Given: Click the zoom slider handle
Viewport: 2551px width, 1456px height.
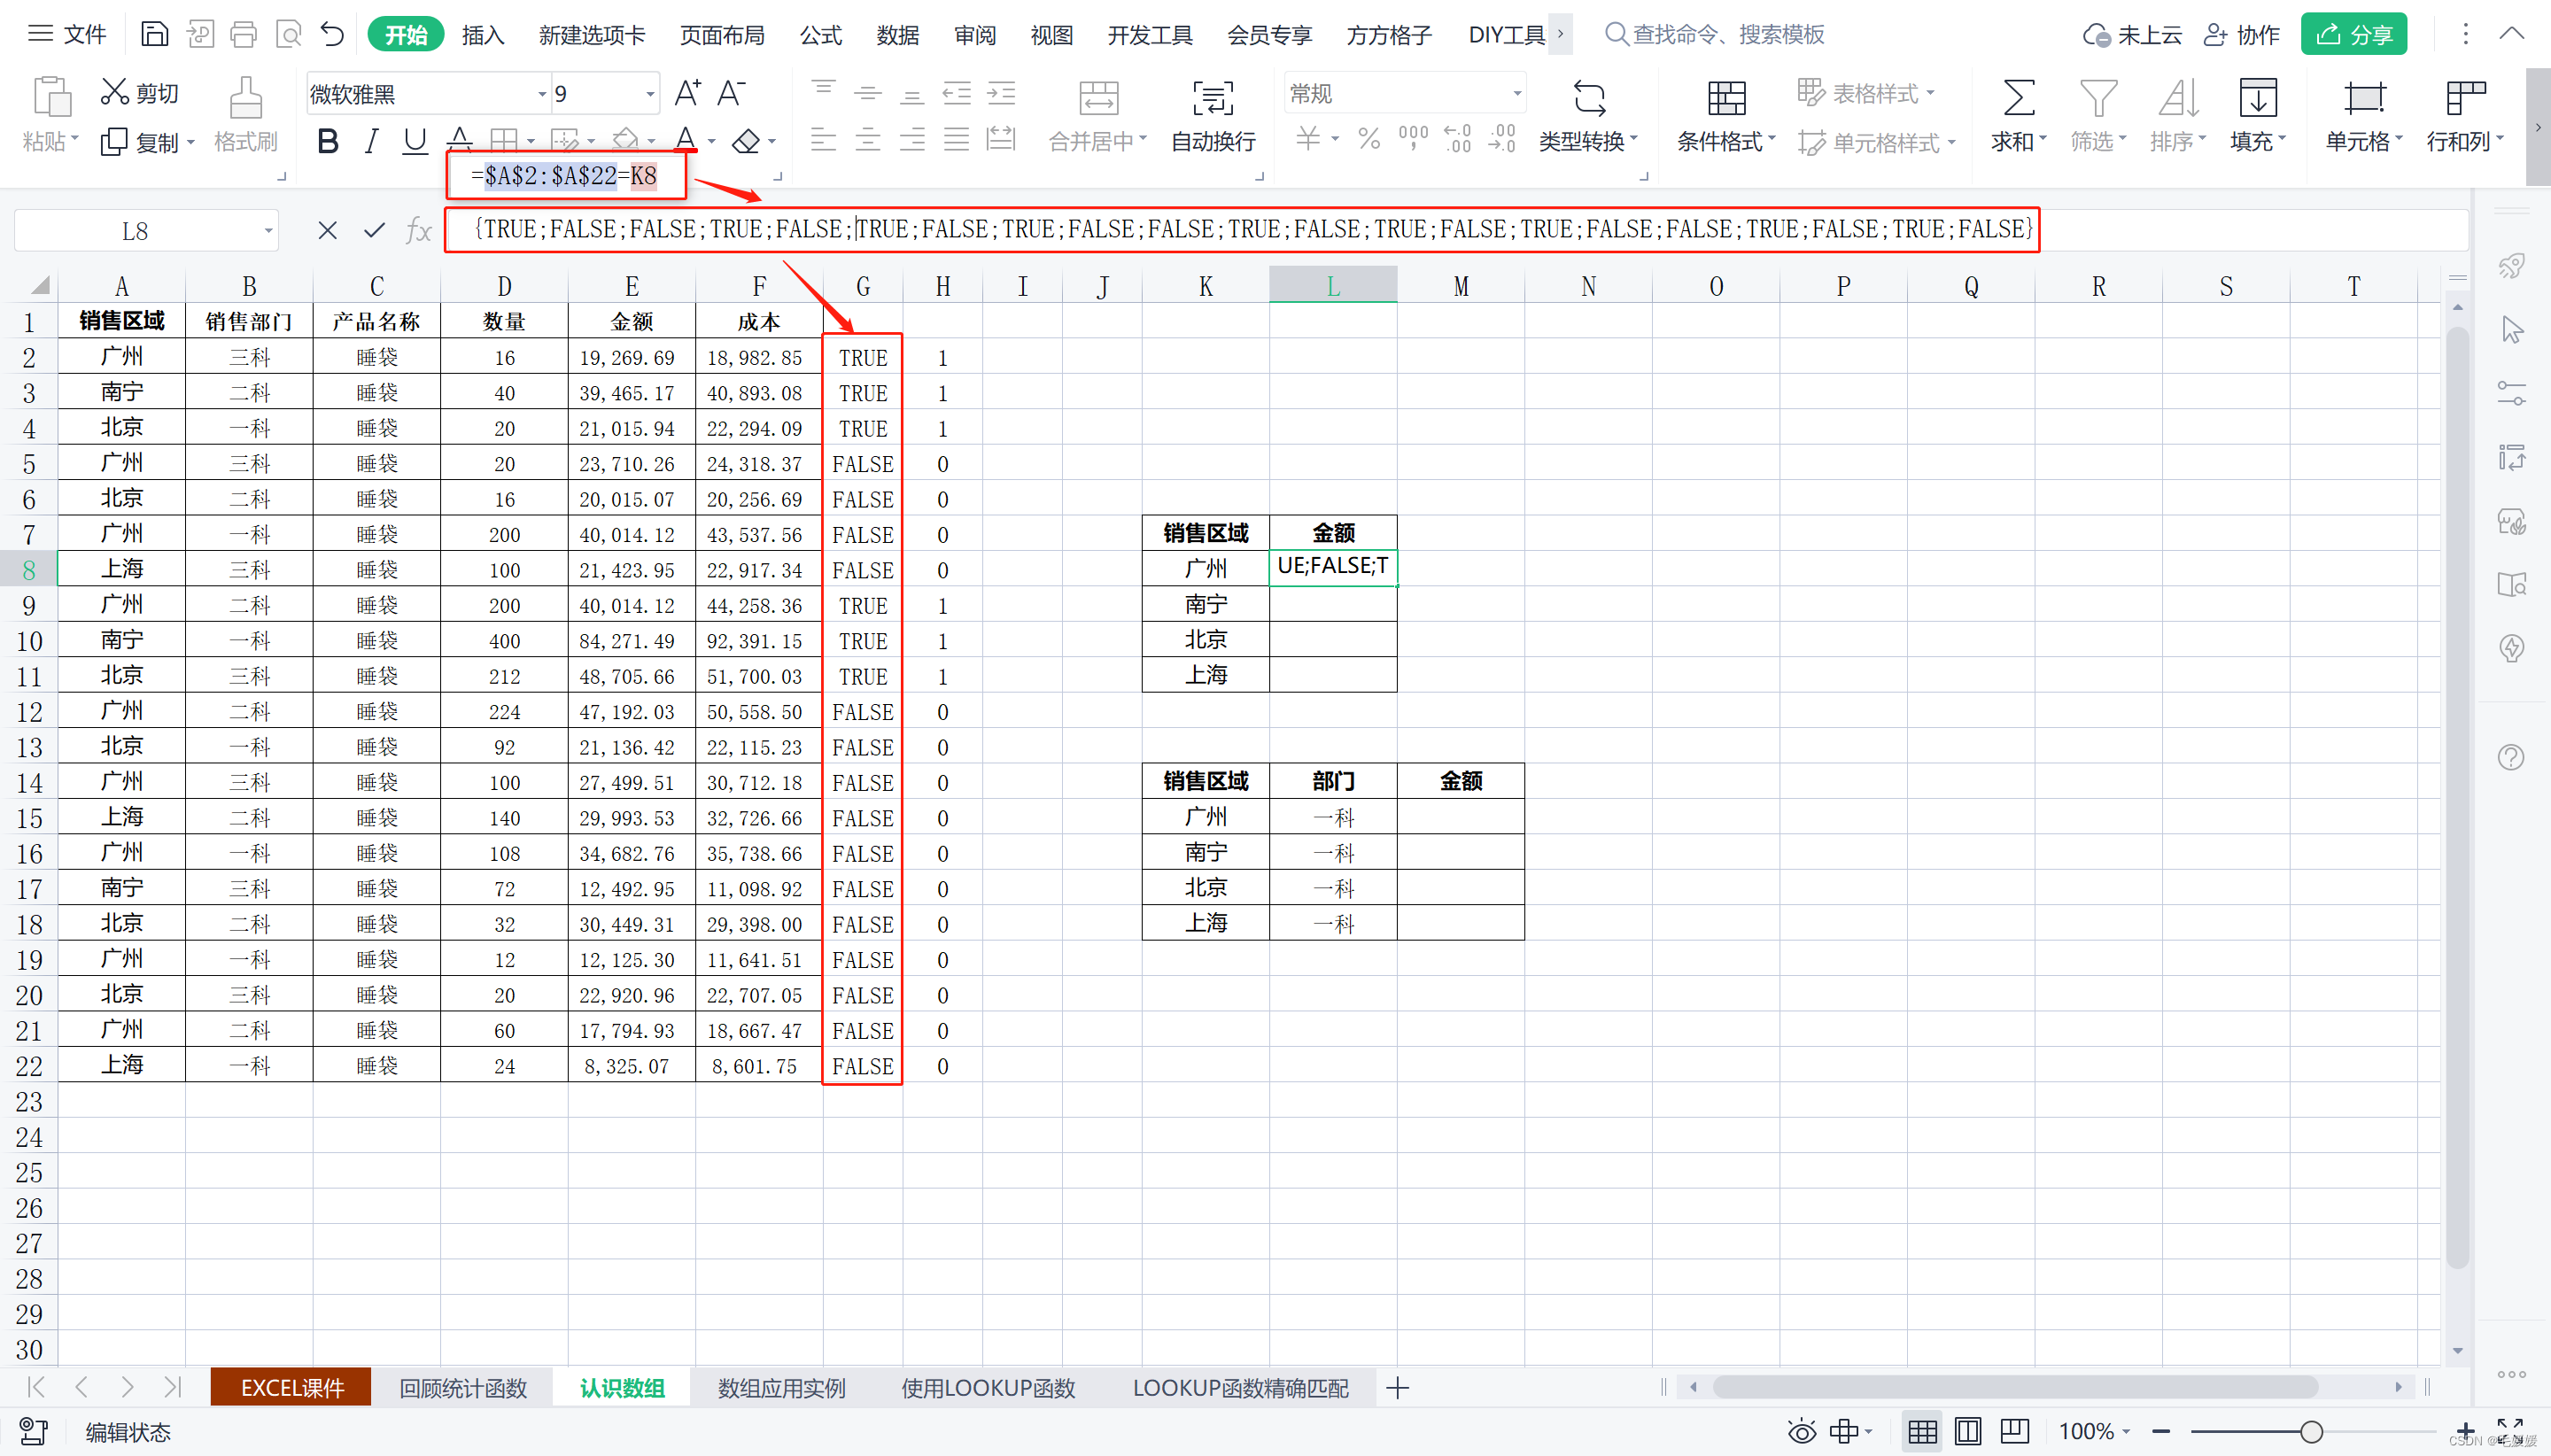Looking at the screenshot, I should pos(2310,1432).
